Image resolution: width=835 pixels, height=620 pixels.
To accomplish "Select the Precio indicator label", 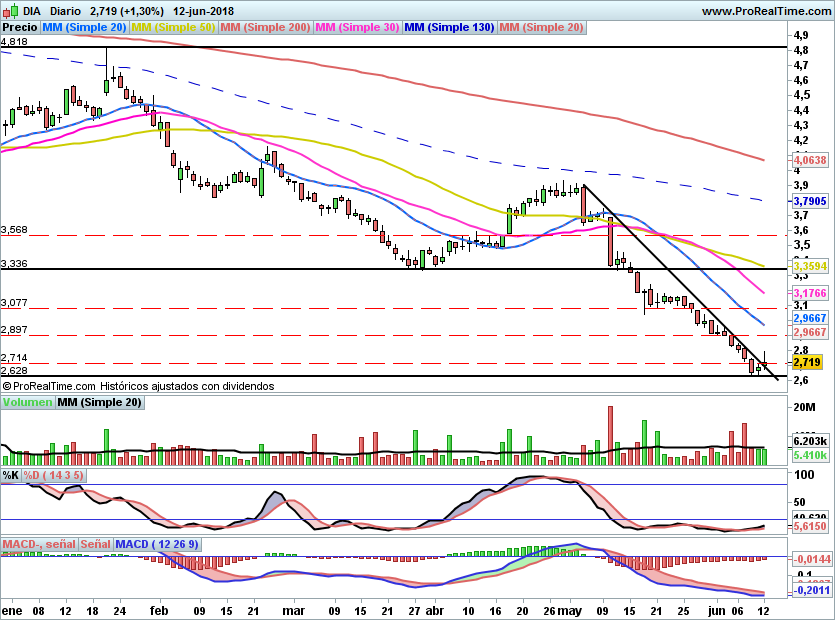I will tap(20, 27).
